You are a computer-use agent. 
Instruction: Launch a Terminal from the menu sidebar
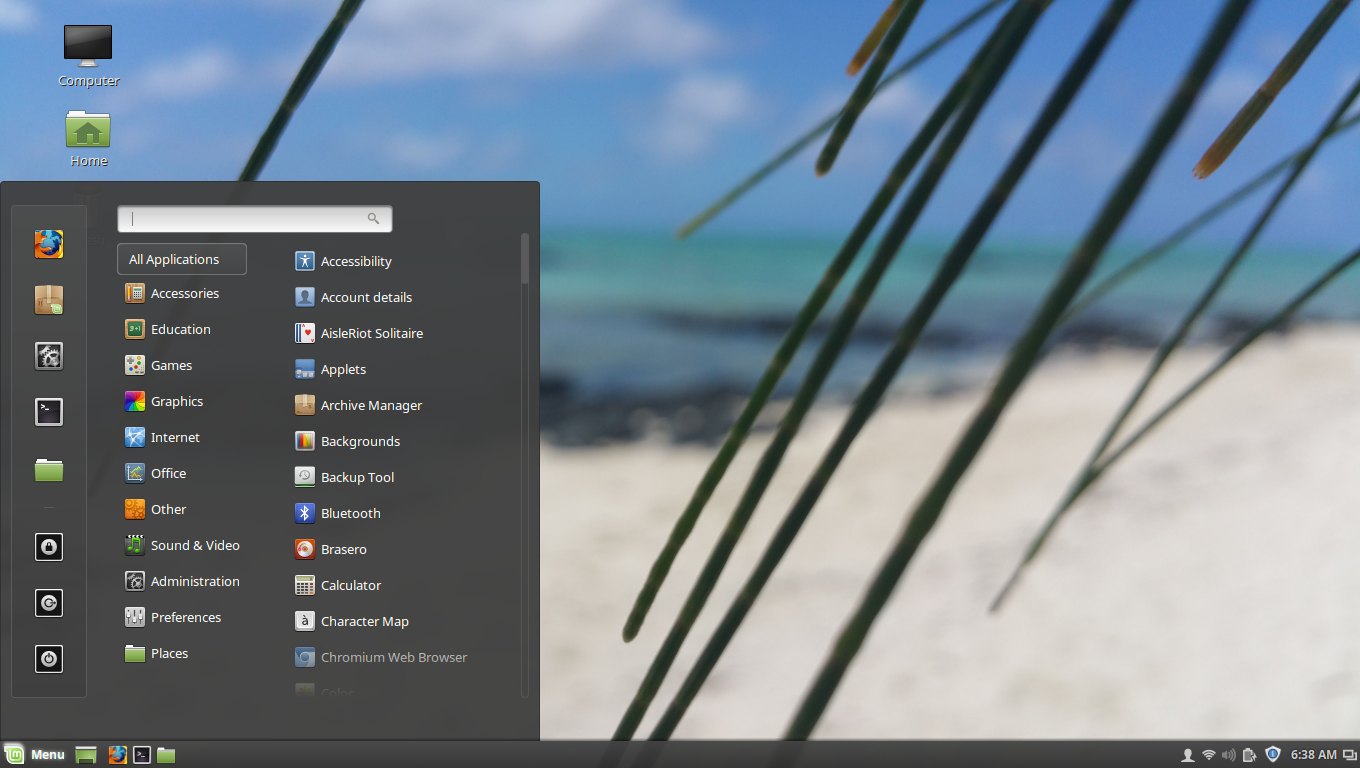pyautogui.click(x=48, y=411)
